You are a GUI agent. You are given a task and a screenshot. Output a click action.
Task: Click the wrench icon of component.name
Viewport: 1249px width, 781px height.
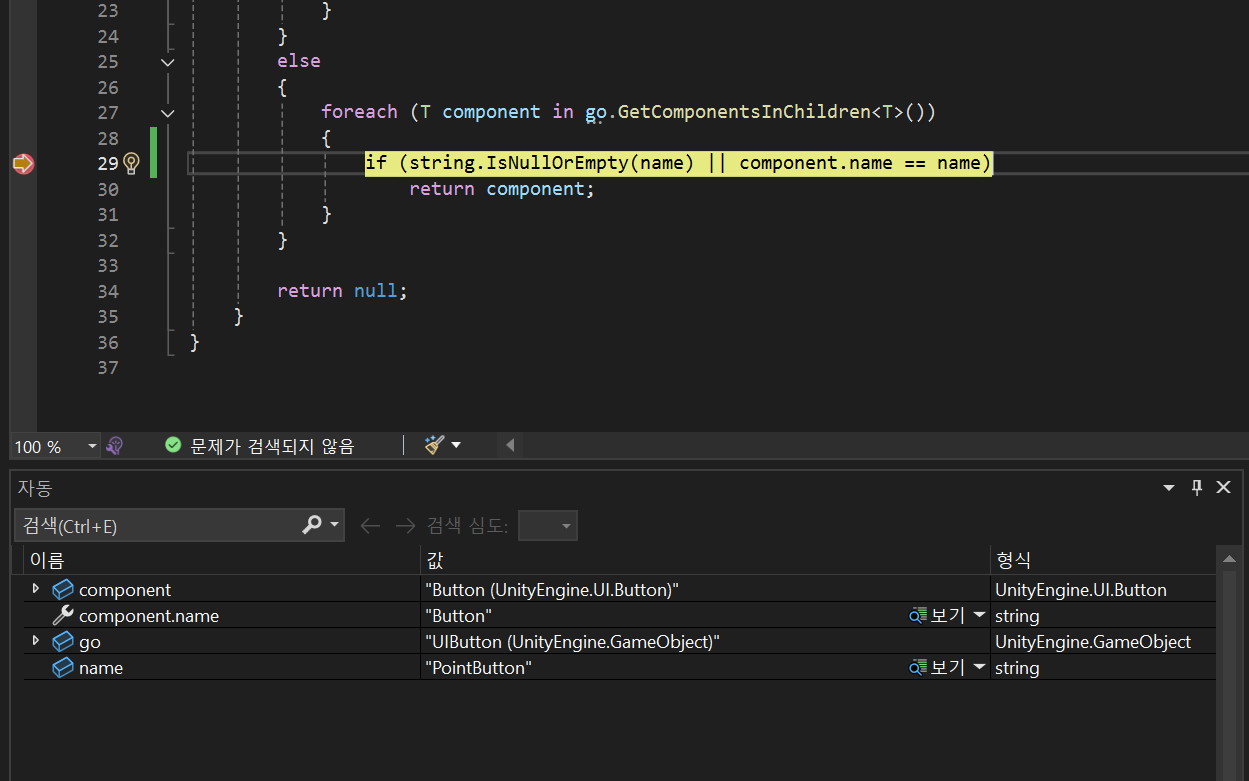click(x=63, y=616)
